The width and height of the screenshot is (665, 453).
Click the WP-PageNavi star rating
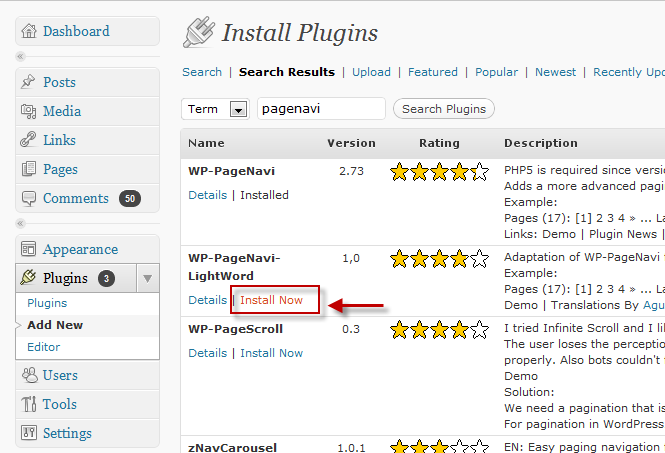(439, 172)
